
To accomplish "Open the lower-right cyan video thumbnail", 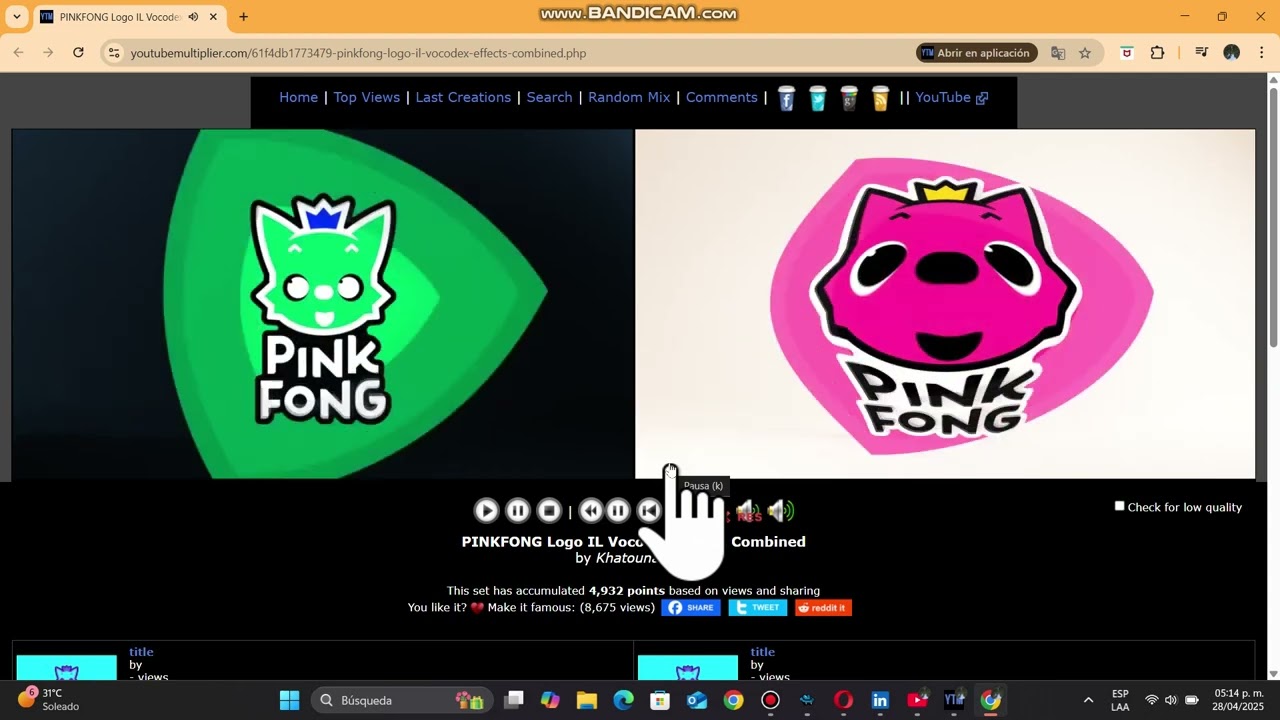I will click(688, 669).
